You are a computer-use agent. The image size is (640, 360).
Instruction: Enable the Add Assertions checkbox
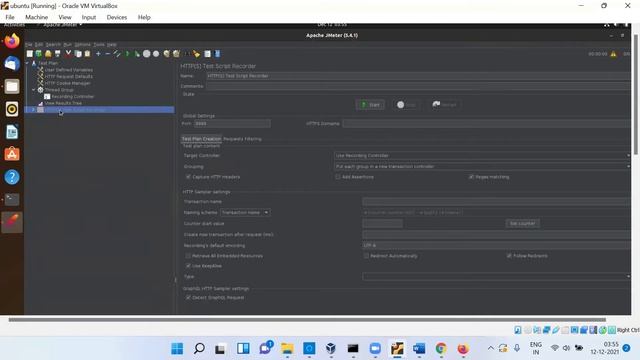click(x=338, y=177)
